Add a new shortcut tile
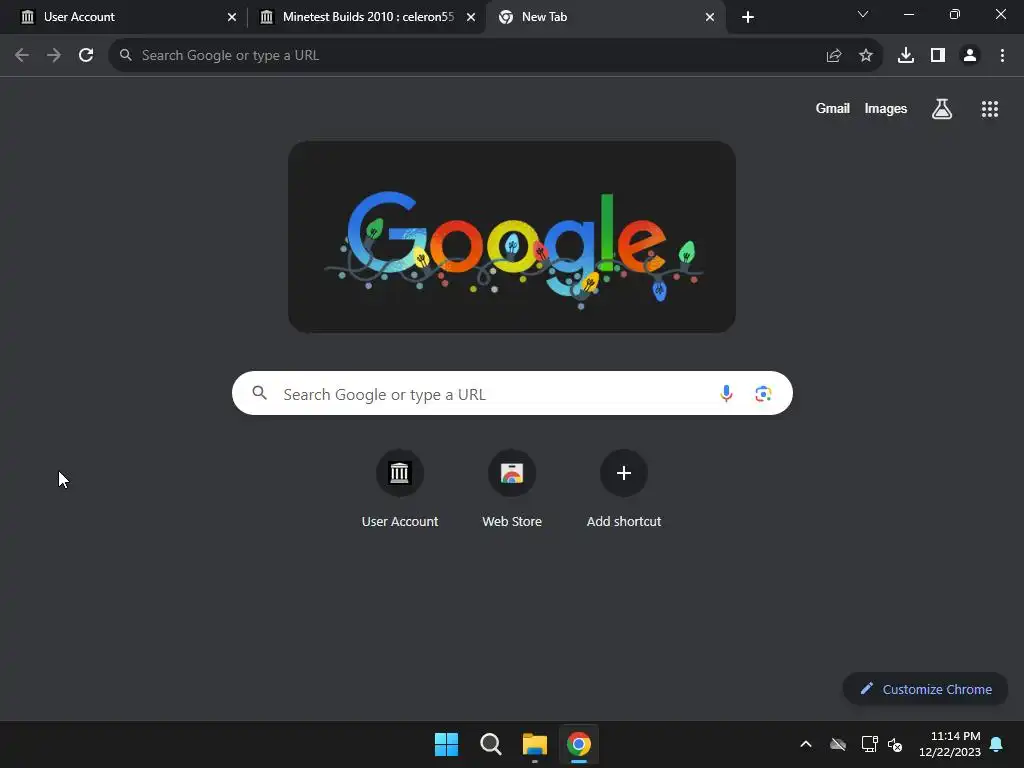Screen dimensions: 1024x768 (x=624, y=488)
